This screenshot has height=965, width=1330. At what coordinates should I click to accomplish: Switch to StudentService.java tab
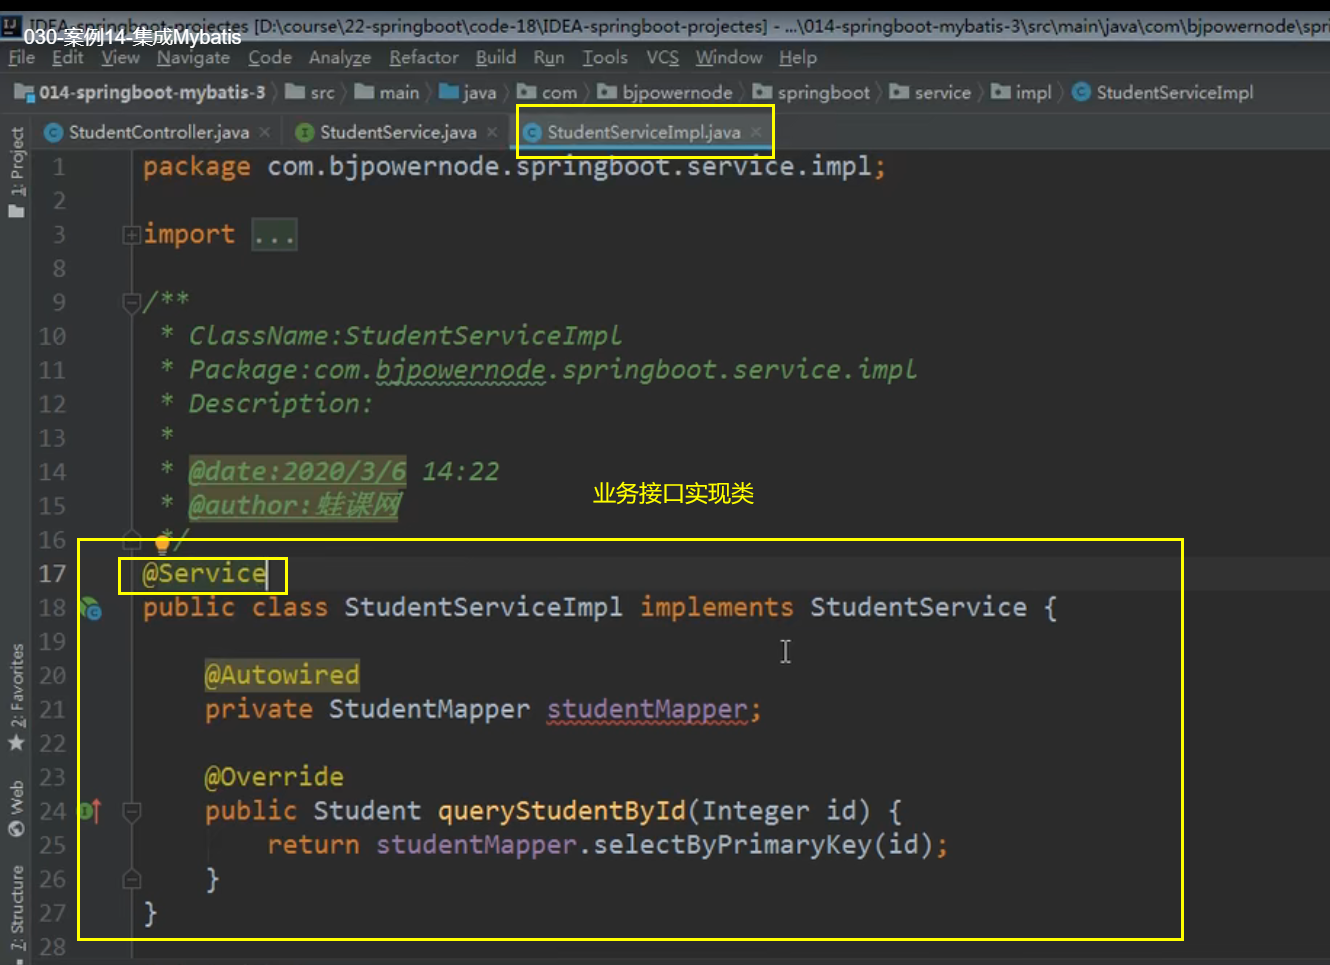click(398, 132)
